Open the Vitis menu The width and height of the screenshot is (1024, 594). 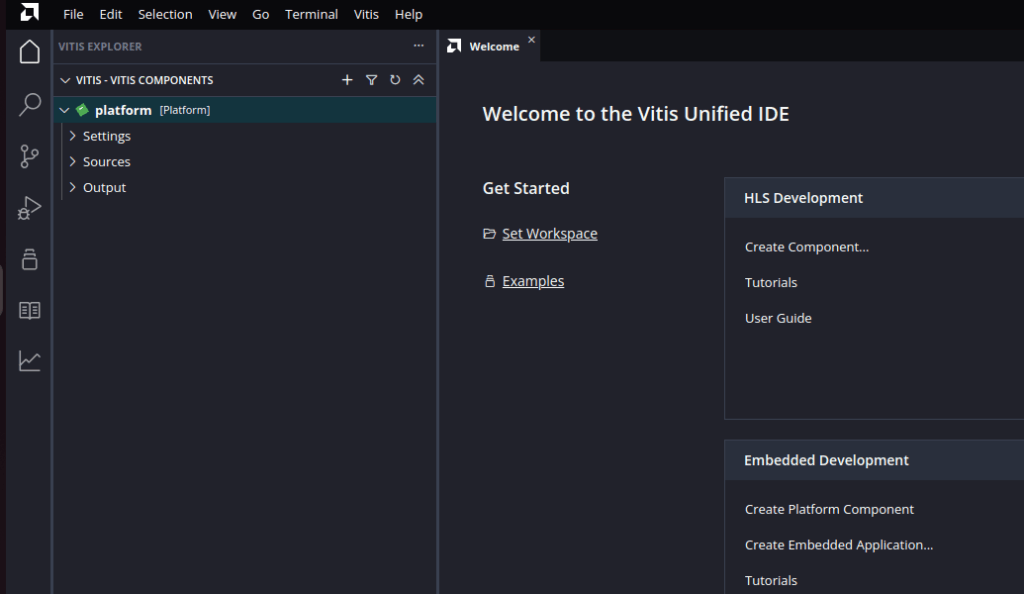366,14
